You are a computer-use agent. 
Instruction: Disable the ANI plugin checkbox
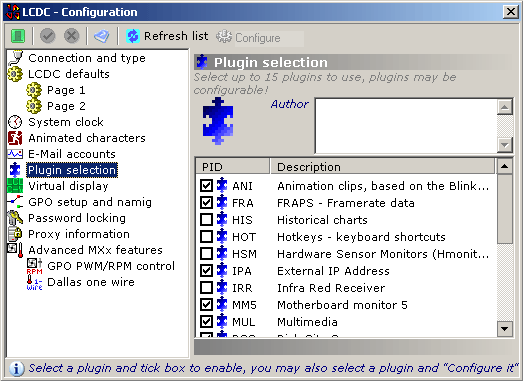click(206, 185)
